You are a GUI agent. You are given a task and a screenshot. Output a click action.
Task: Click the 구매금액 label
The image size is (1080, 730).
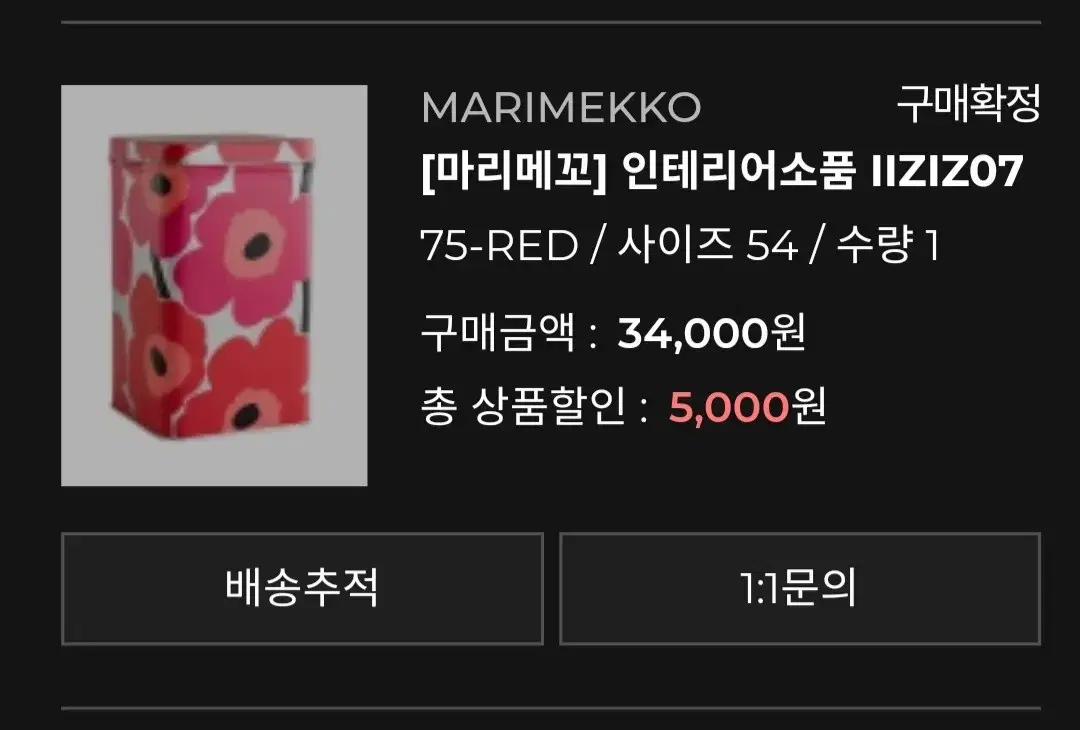[497, 333]
